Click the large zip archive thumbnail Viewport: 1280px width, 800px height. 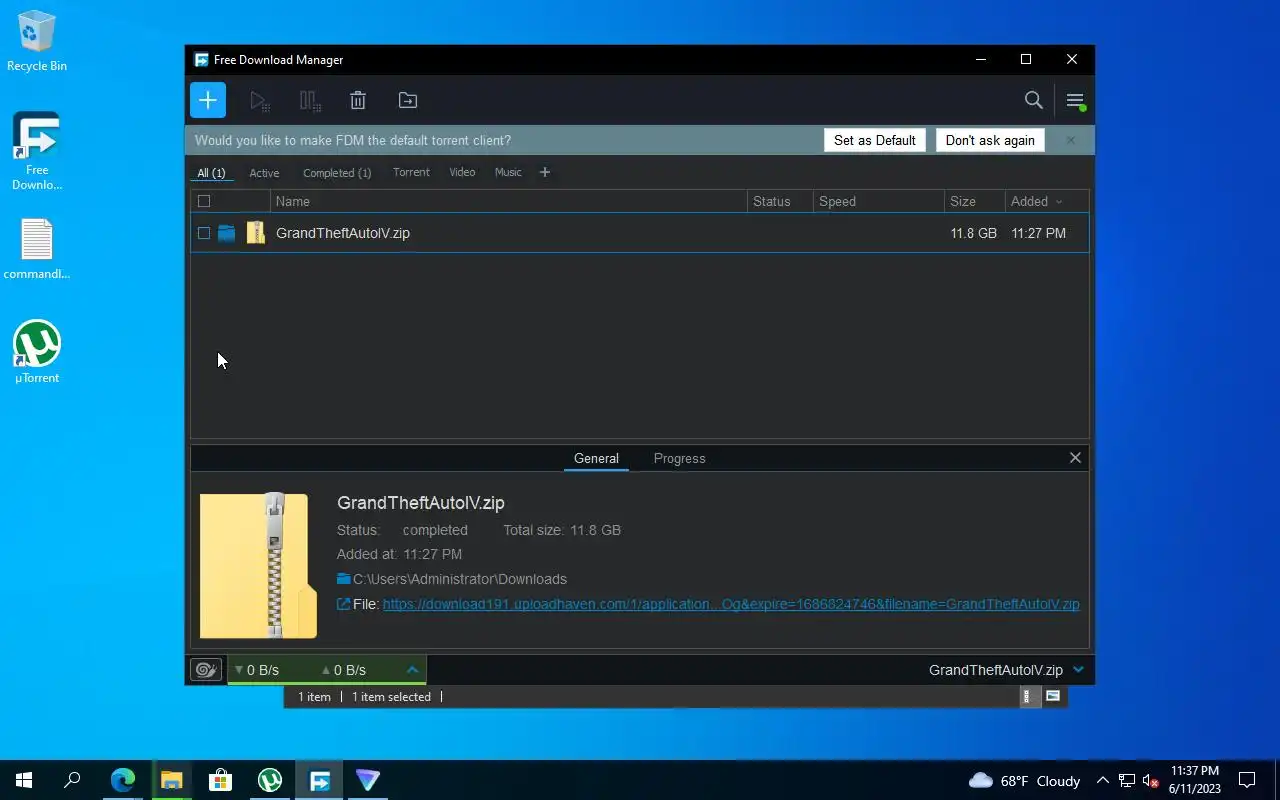click(x=258, y=565)
